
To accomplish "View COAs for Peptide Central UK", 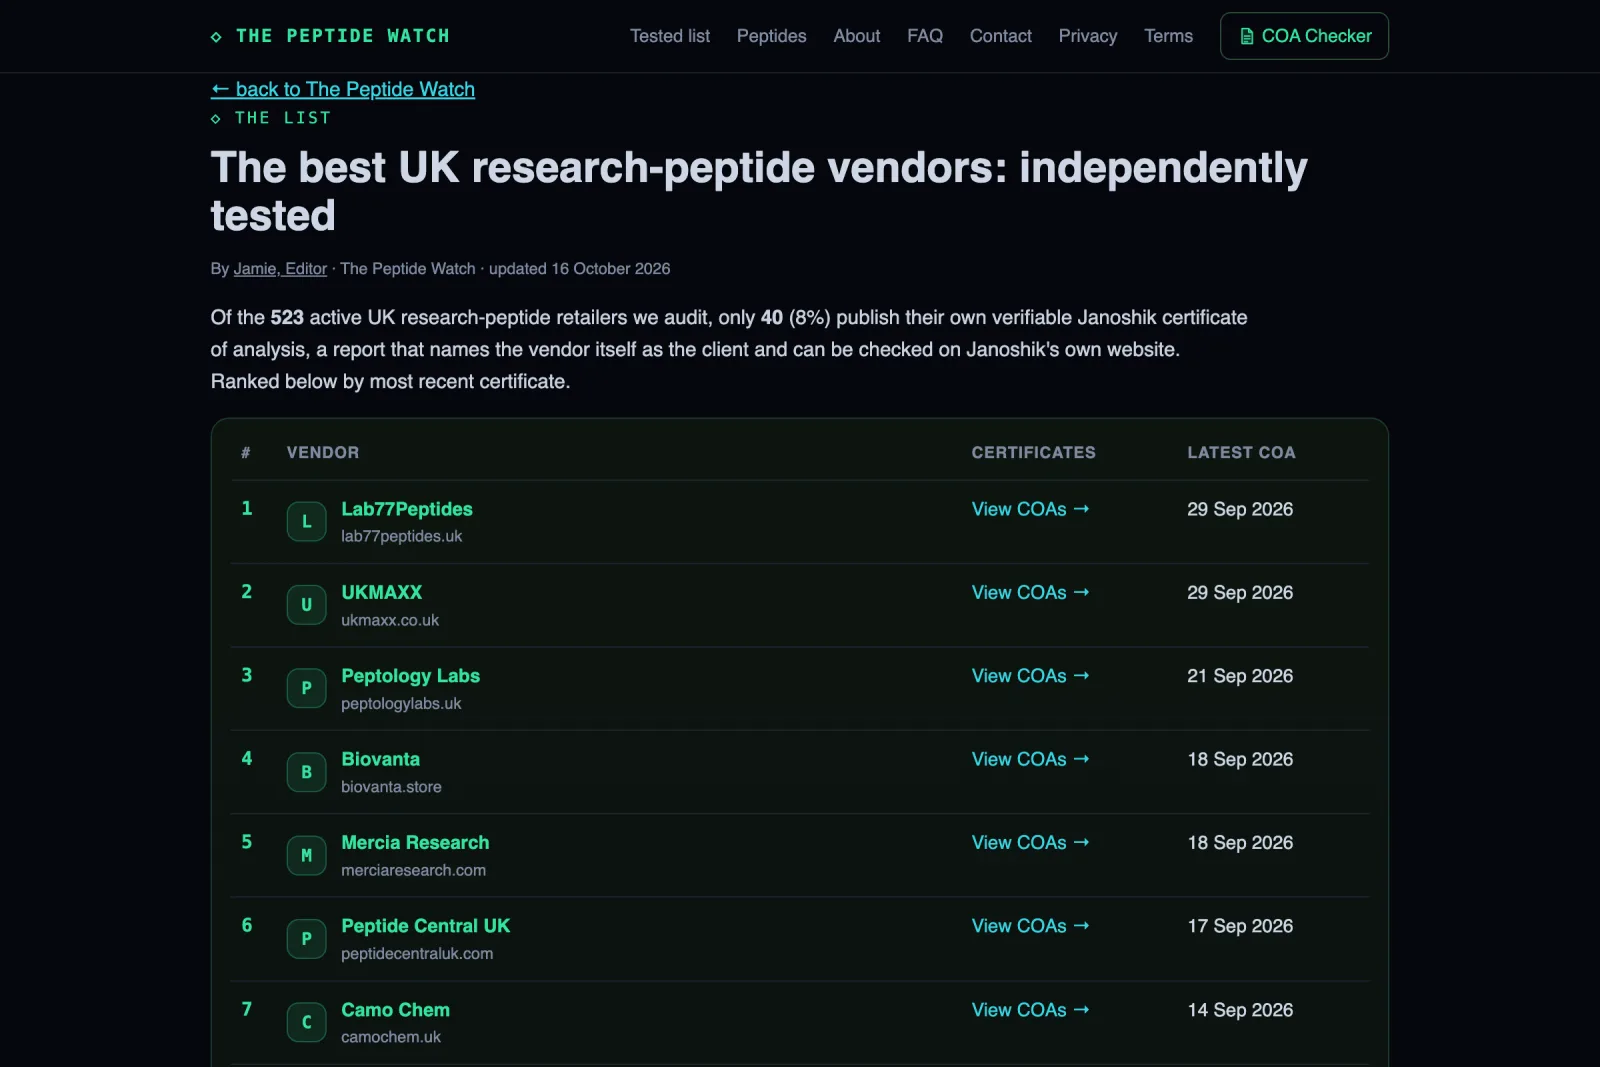I will tap(1030, 926).
